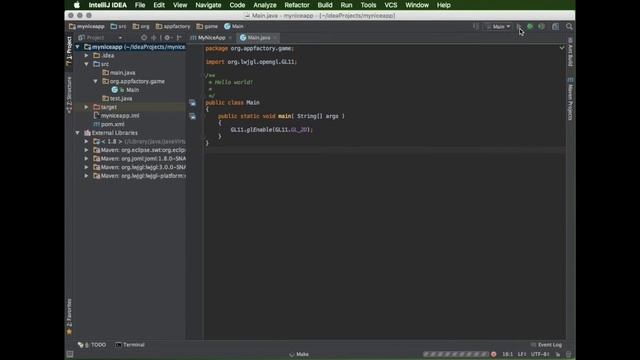The width and height of the screenshot is (640, 360).
Task: Open the Main run configuration dropdown
Action: tap(498, 27)
